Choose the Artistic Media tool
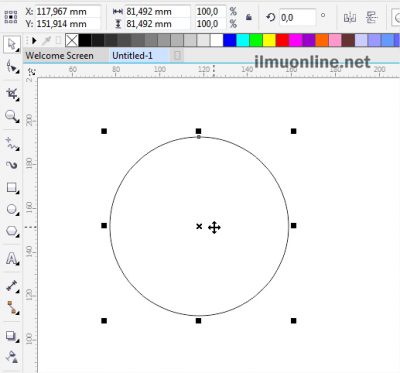The image size is (400, 373). 12,165
